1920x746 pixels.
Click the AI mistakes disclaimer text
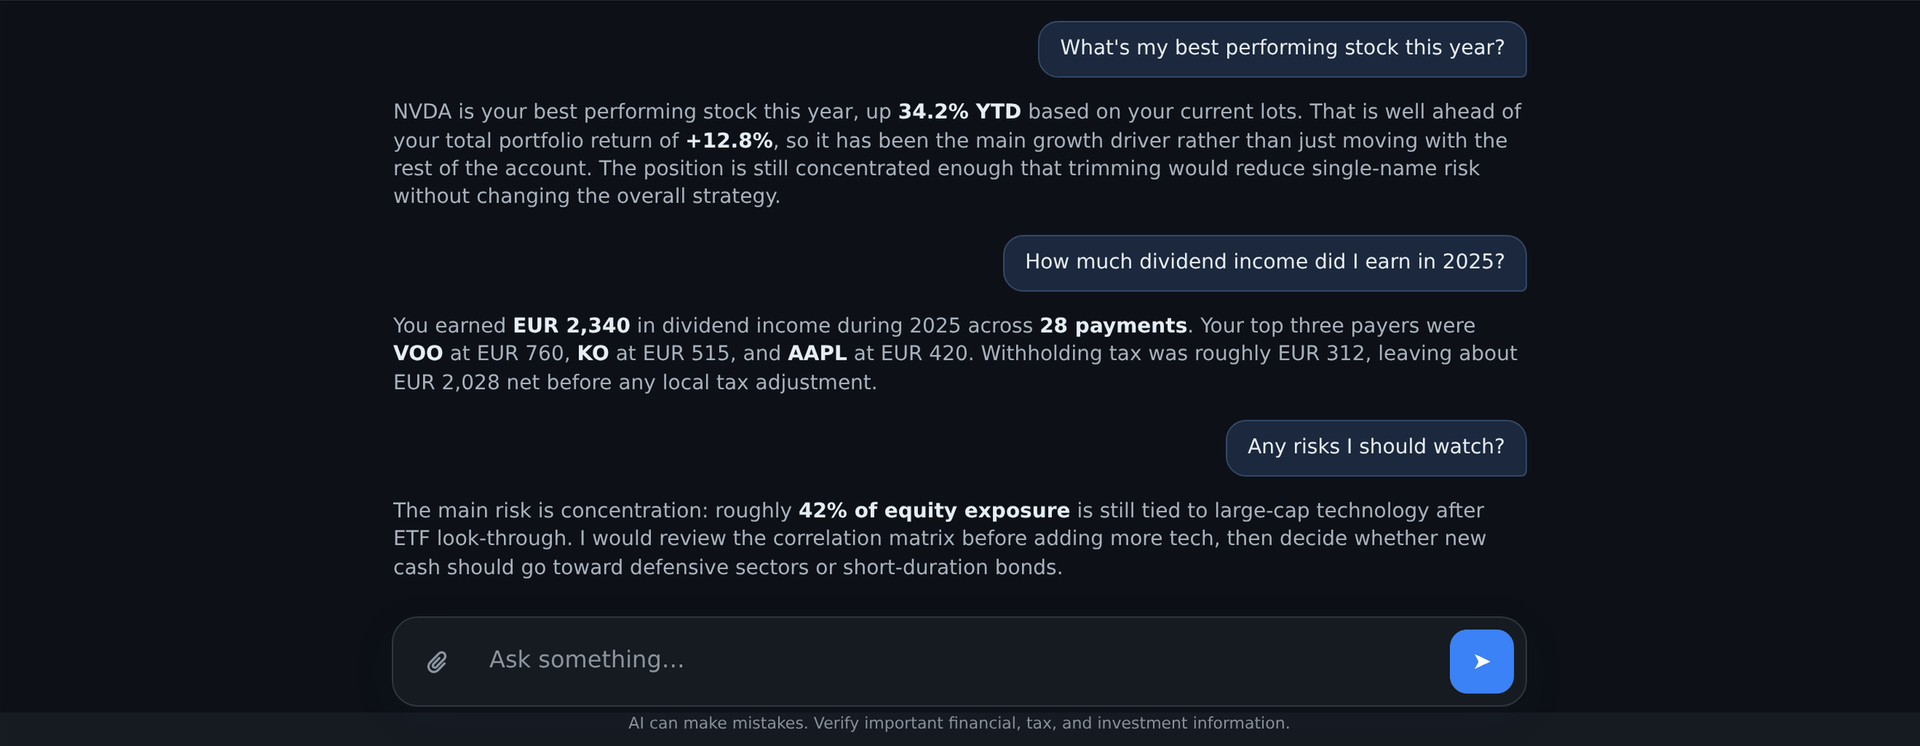point(959,723)
